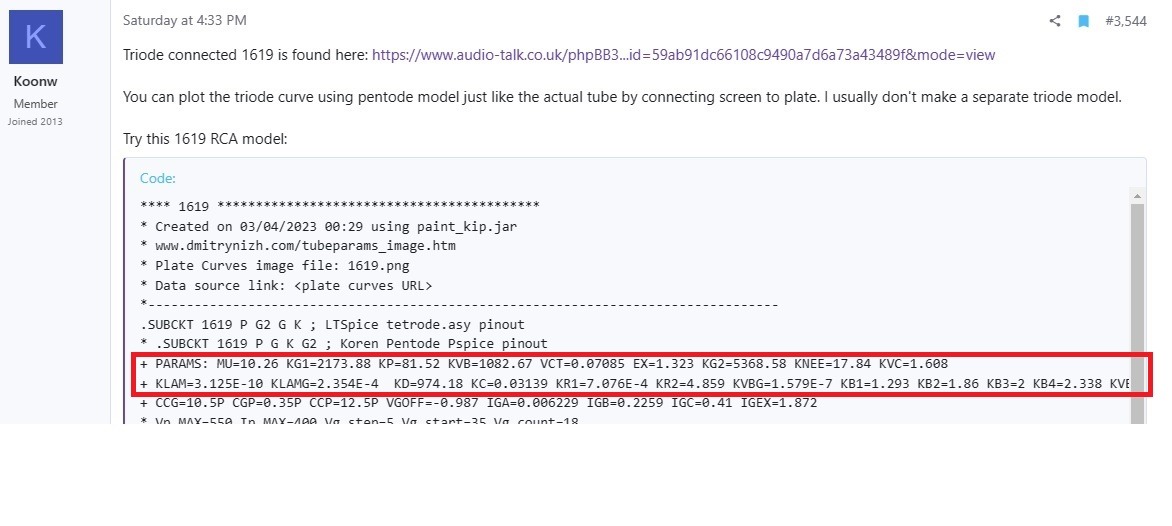Screen dimensions: 1172x526
Task: Click the Koren Pentode Pspice pinout line
Action: pyautogui.click(x=344, y=344)
